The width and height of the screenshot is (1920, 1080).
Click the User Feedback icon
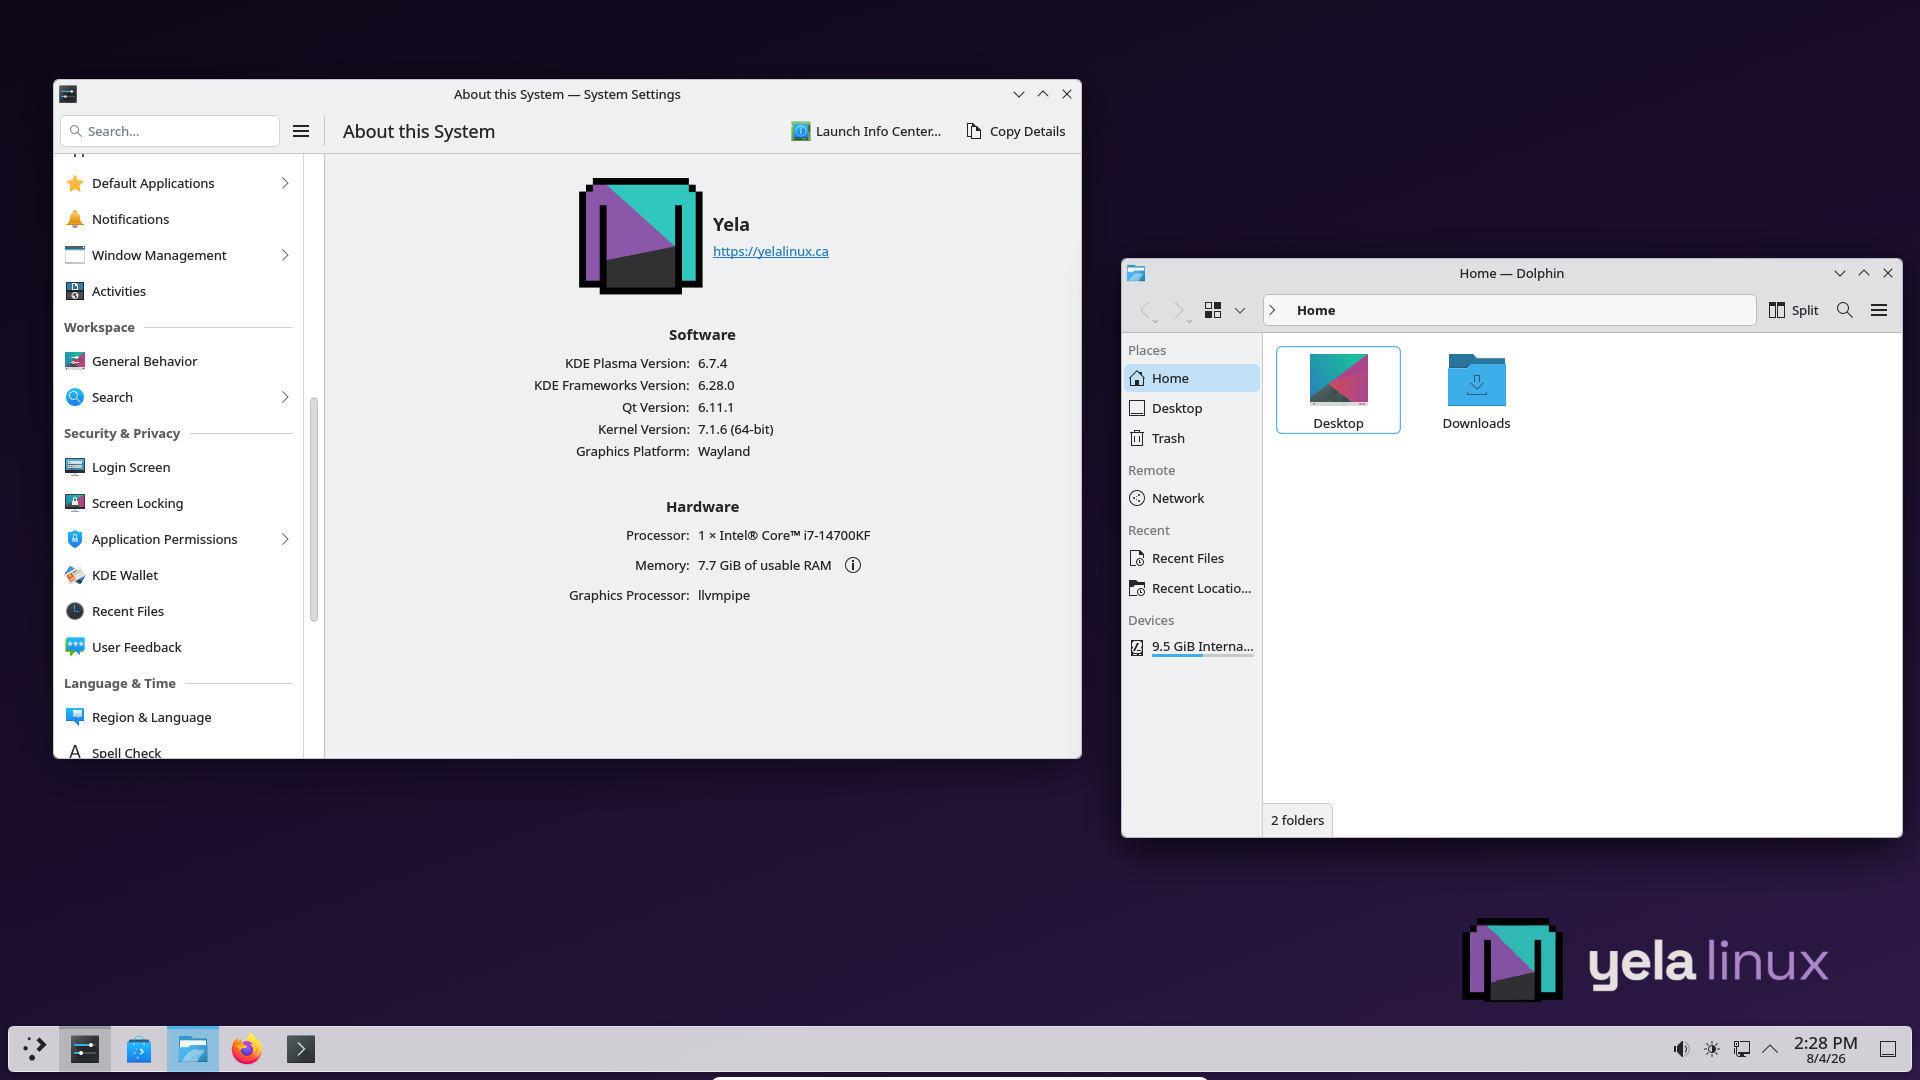tap(75, 647)
